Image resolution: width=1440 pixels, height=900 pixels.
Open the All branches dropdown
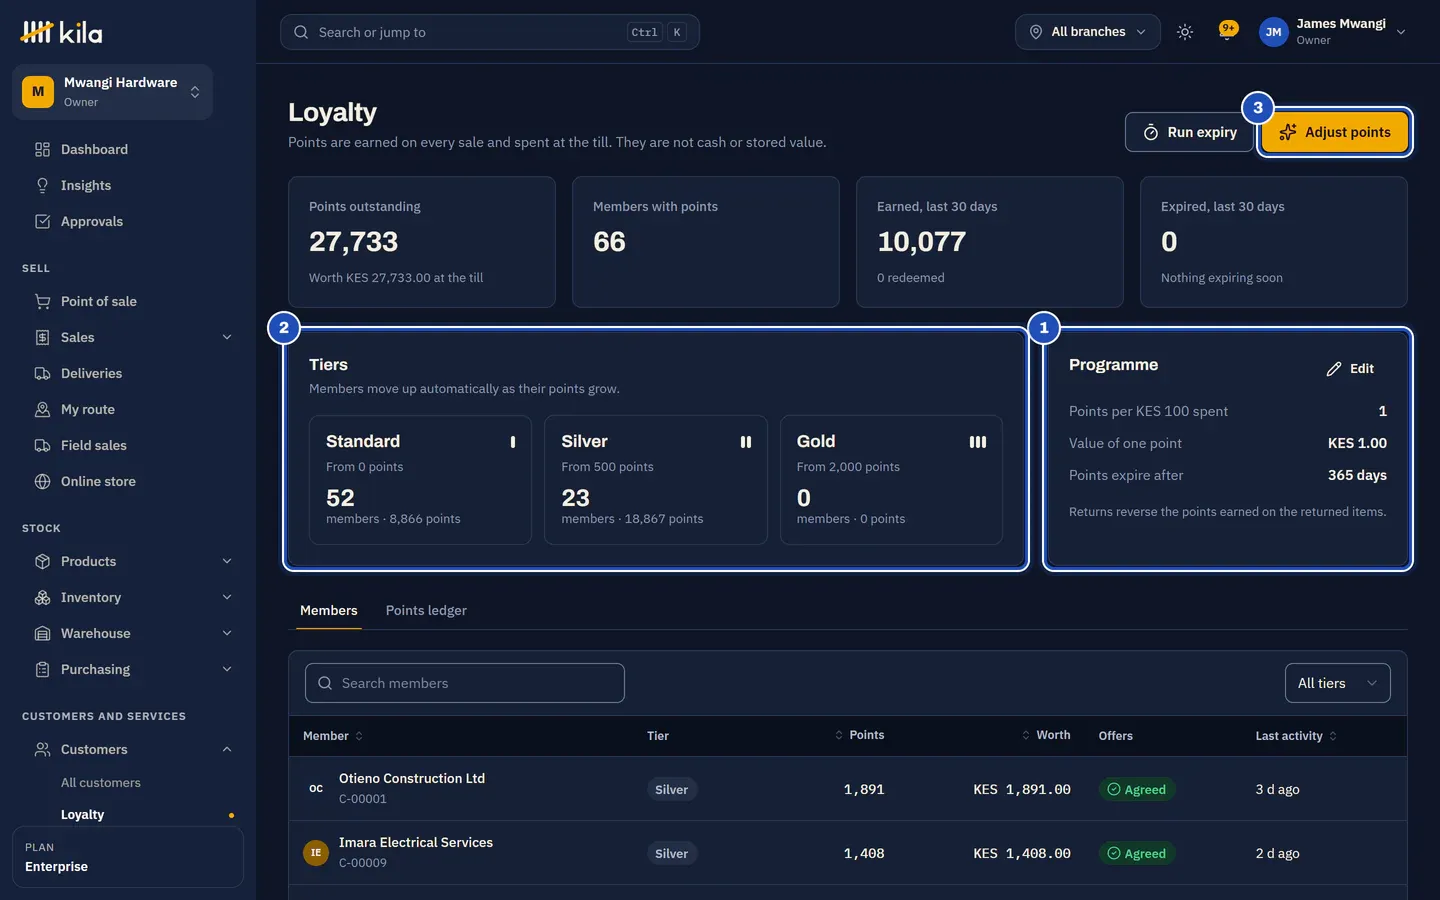[1088, 32]
